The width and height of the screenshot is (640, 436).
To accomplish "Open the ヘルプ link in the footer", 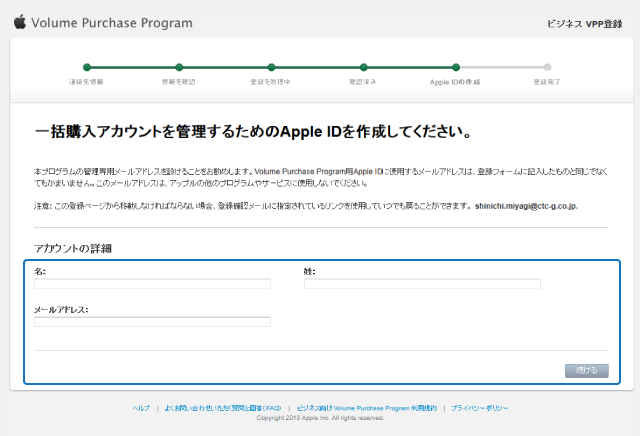I will [x=141, y=409].
